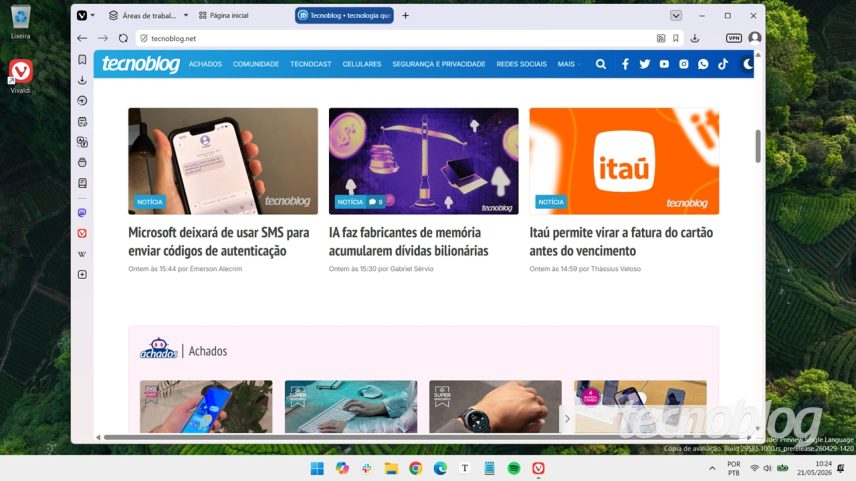
Task: Add a new web panel
Action: pos(82,275)
